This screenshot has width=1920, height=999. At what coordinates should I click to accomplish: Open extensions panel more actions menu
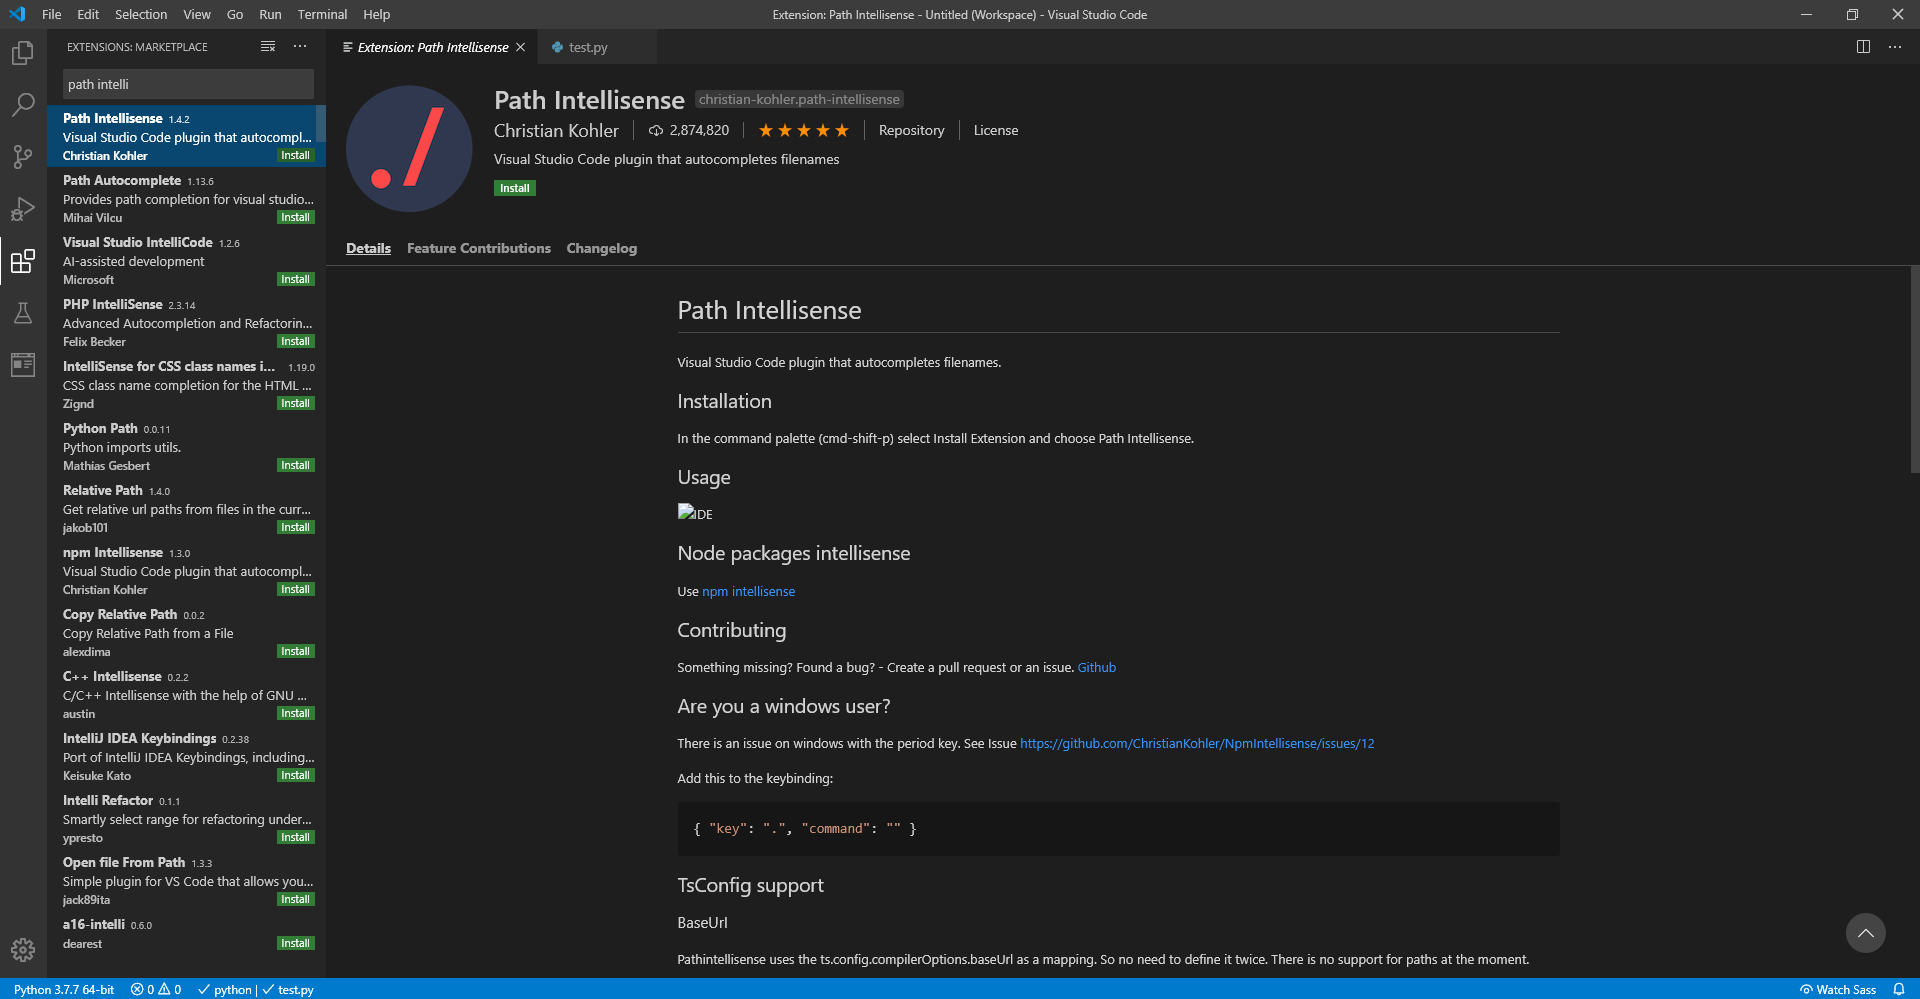[300, 47]
